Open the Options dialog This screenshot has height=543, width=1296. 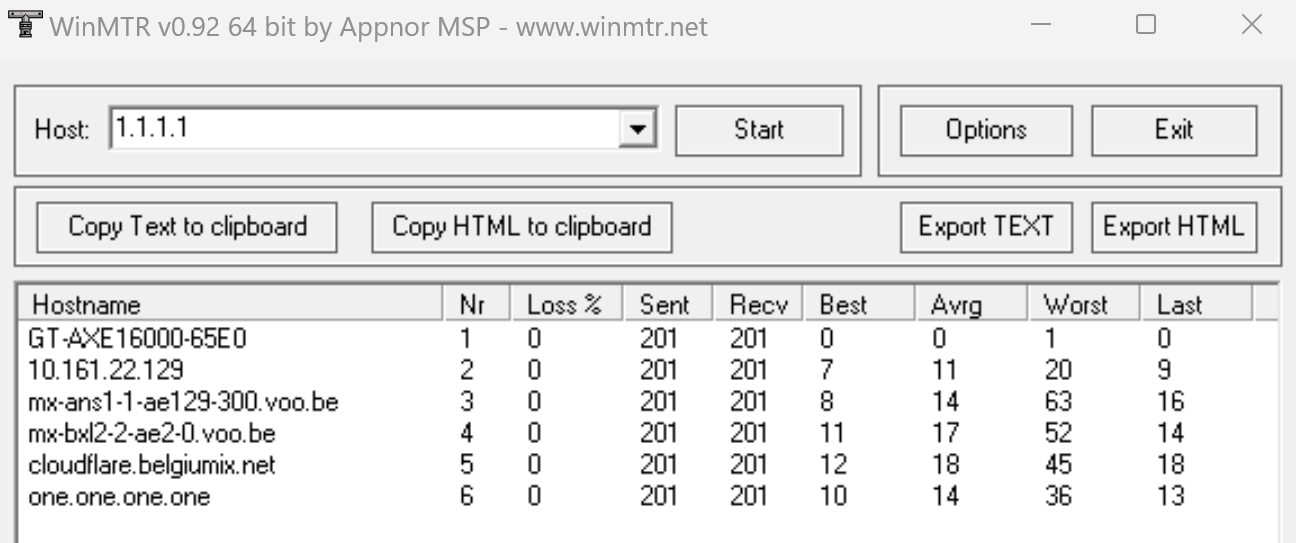[x=986, y=130]
